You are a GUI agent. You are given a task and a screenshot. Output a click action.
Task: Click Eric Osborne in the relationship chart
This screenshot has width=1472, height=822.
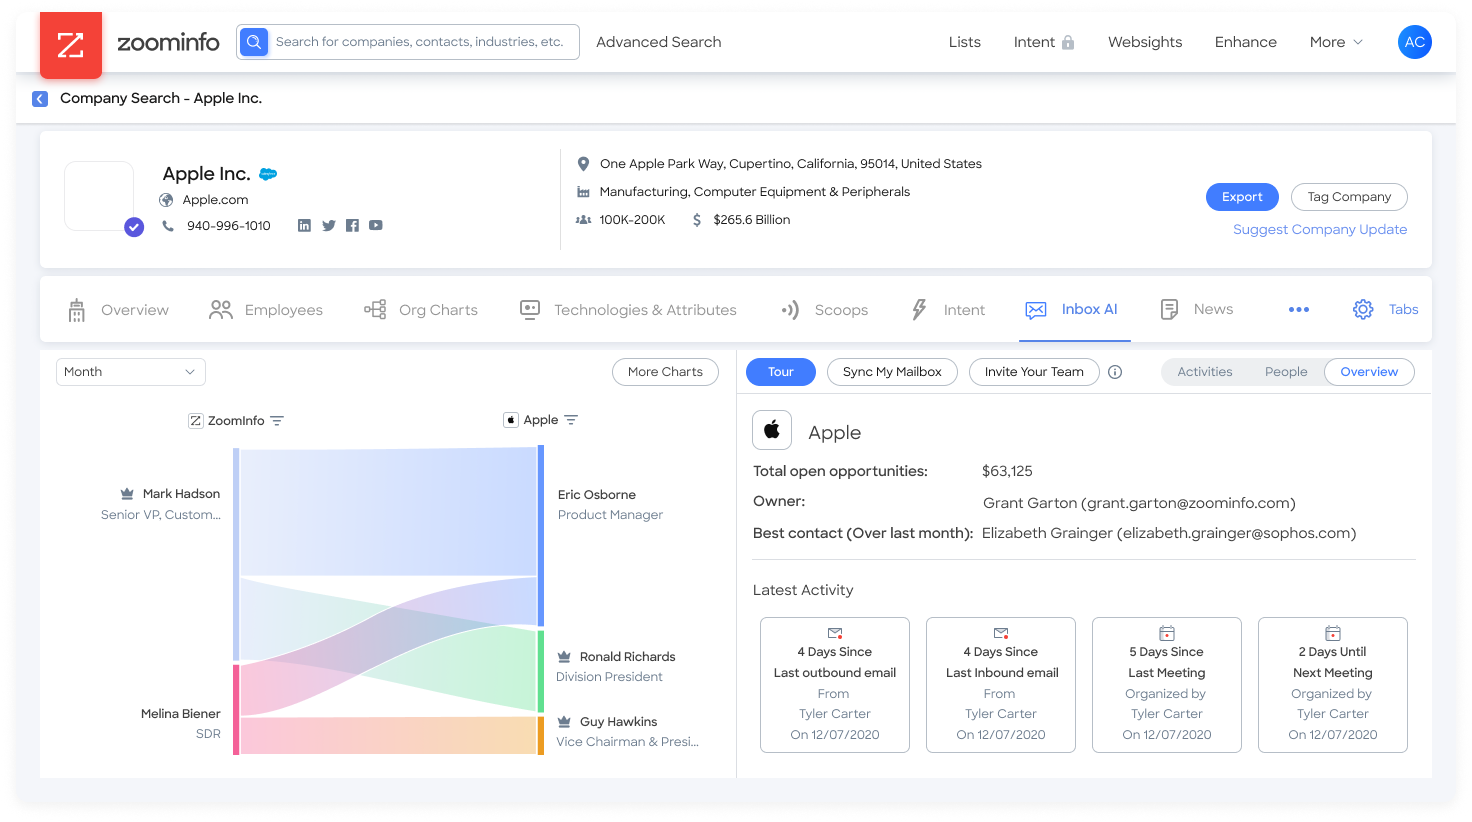(x=597, y=495)
